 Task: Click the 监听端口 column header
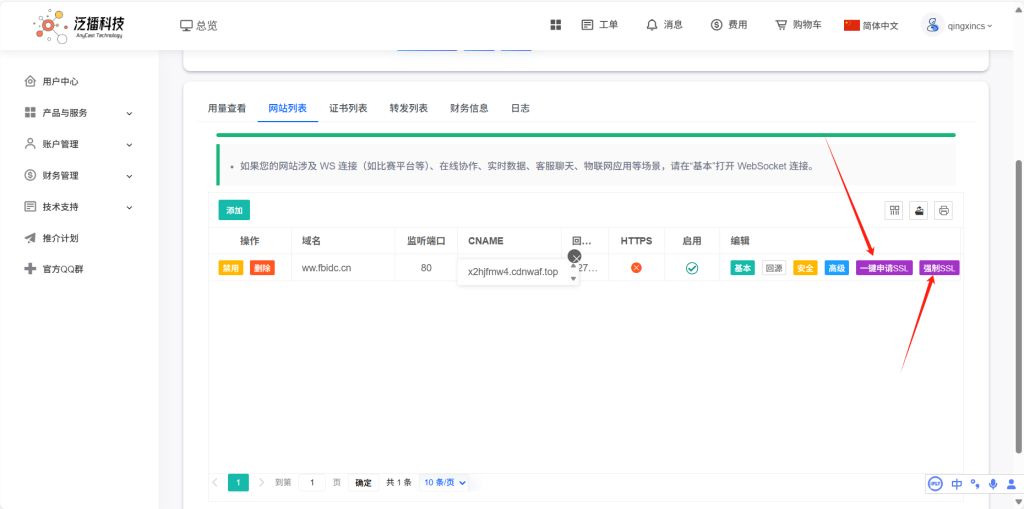click(426, 241)
